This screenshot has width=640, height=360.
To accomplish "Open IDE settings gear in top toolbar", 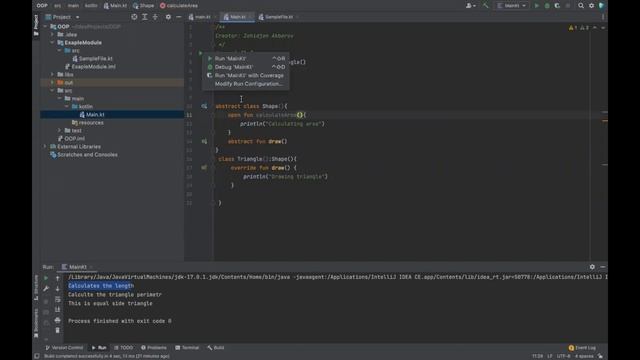I will tap(591, 6).
